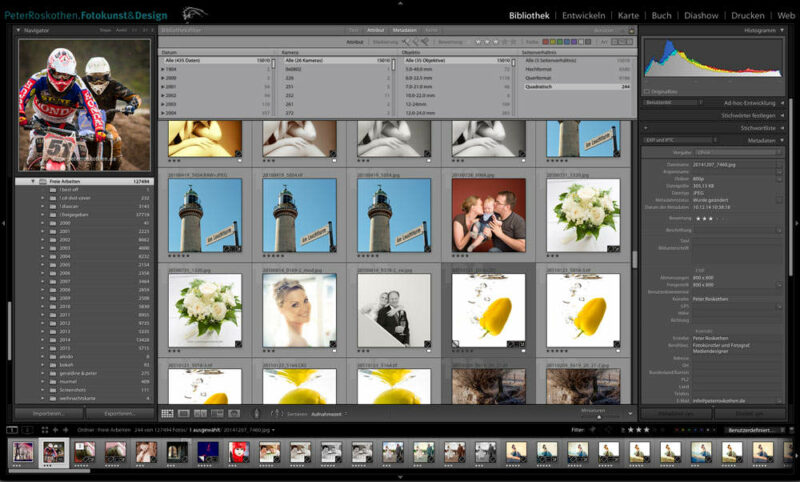
Task: Open compare view in the toolbar
Action: (x=201, y=413)
